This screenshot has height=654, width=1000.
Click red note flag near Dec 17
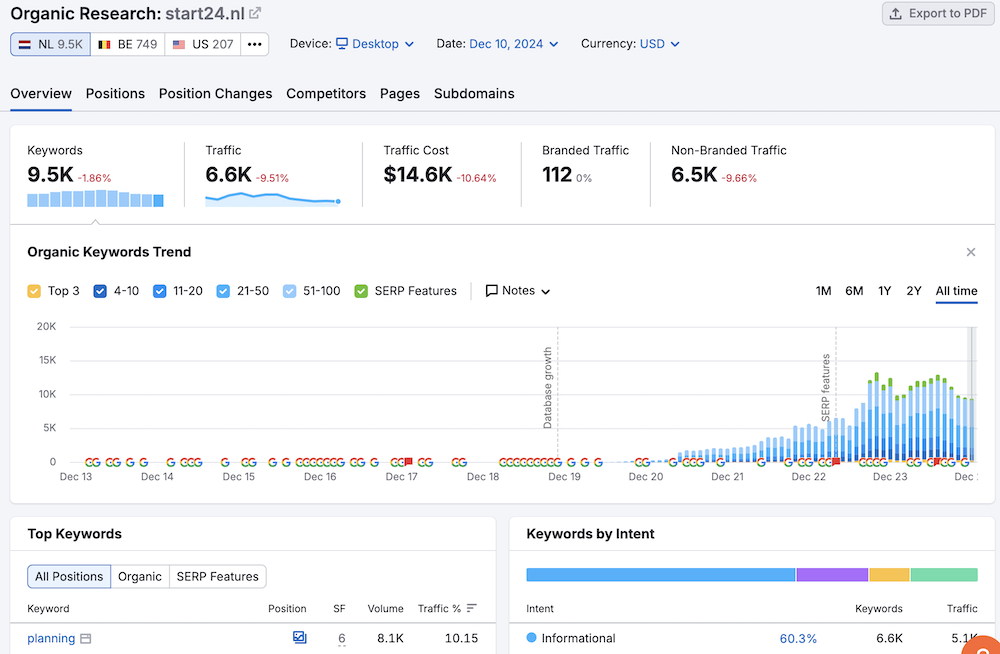click(x=408, y=461)
